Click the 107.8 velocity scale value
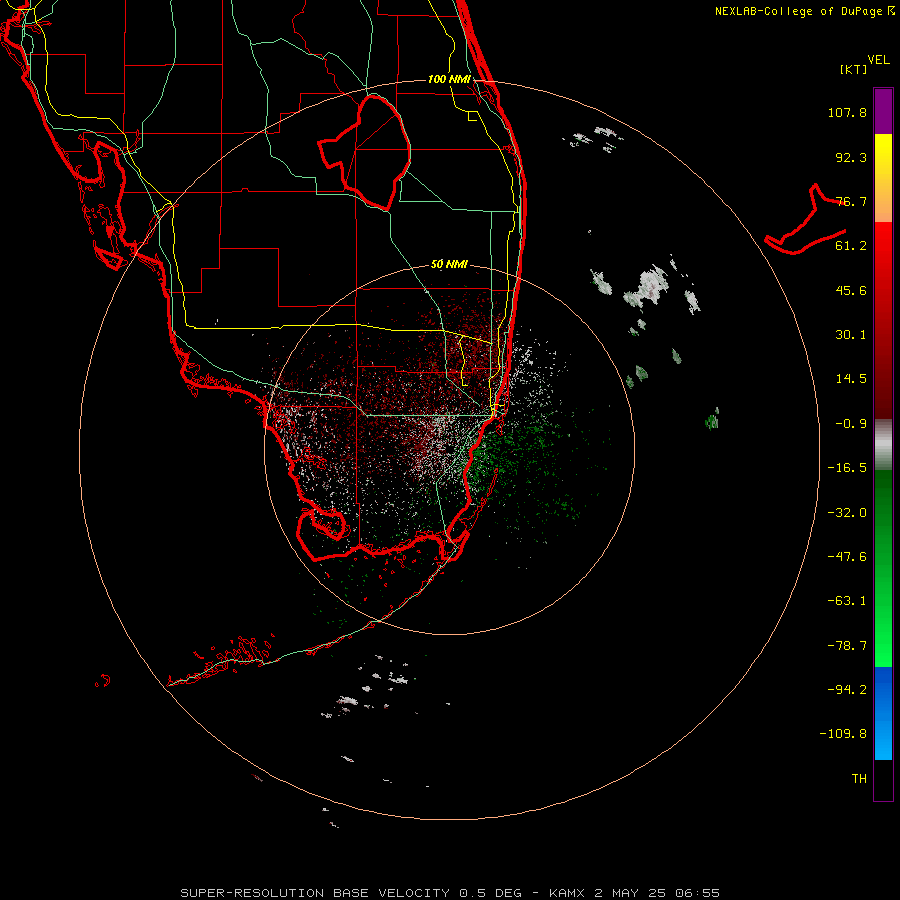 coord(847,112)
